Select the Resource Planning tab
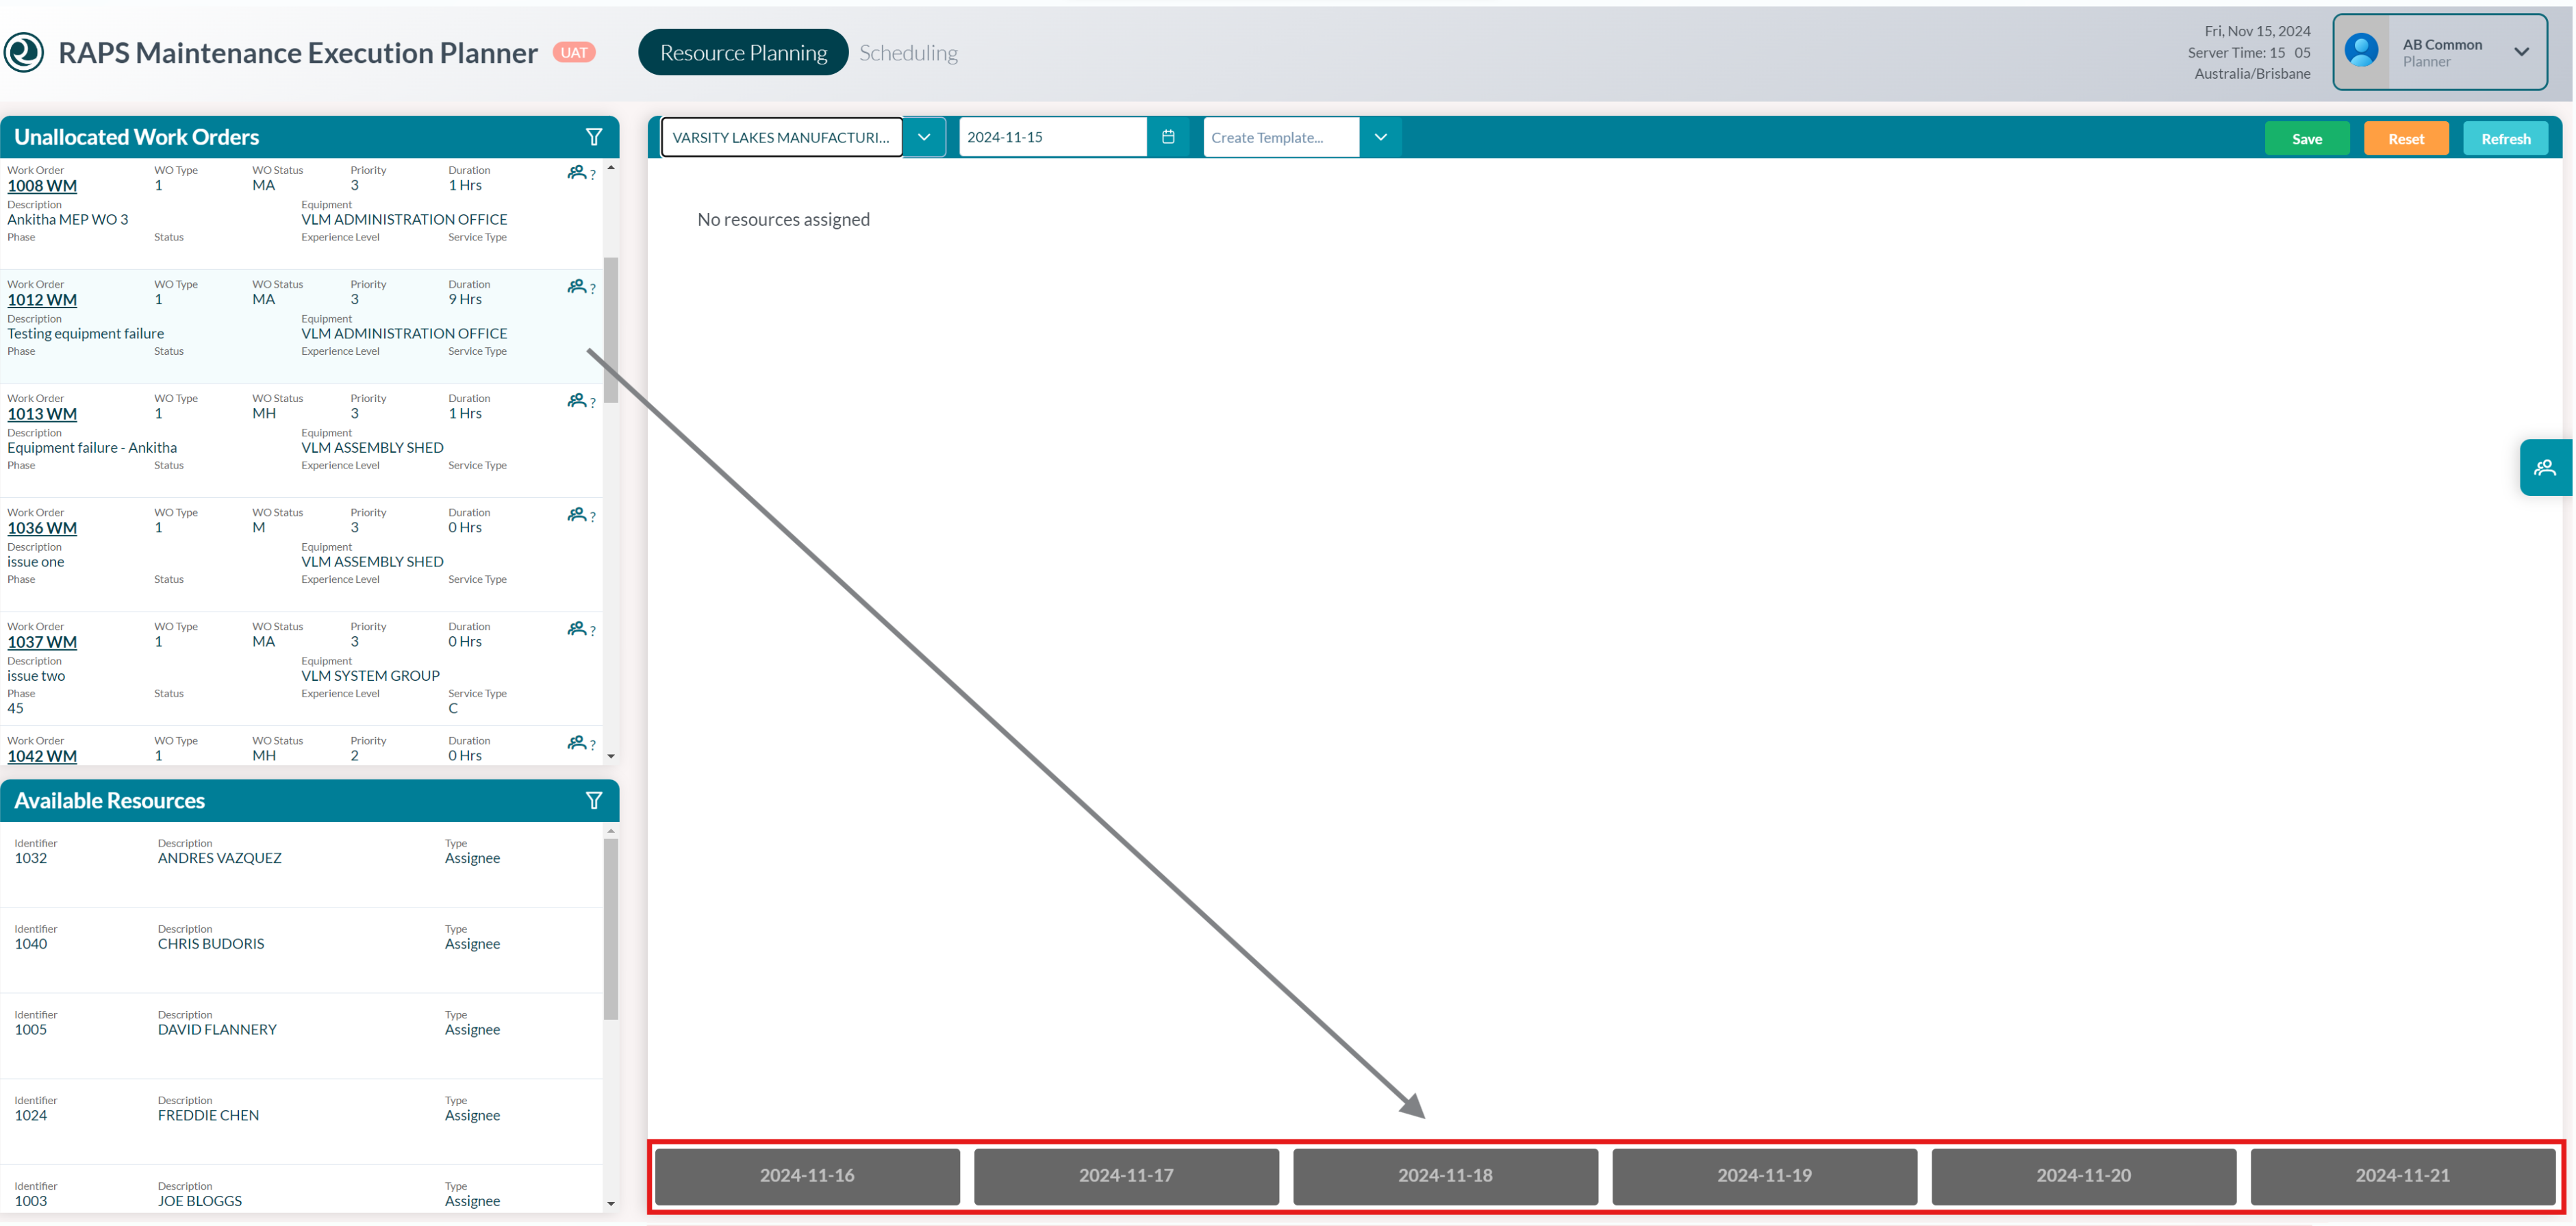This screenshot has width=2576, height=1226. [x=743, y=52]
